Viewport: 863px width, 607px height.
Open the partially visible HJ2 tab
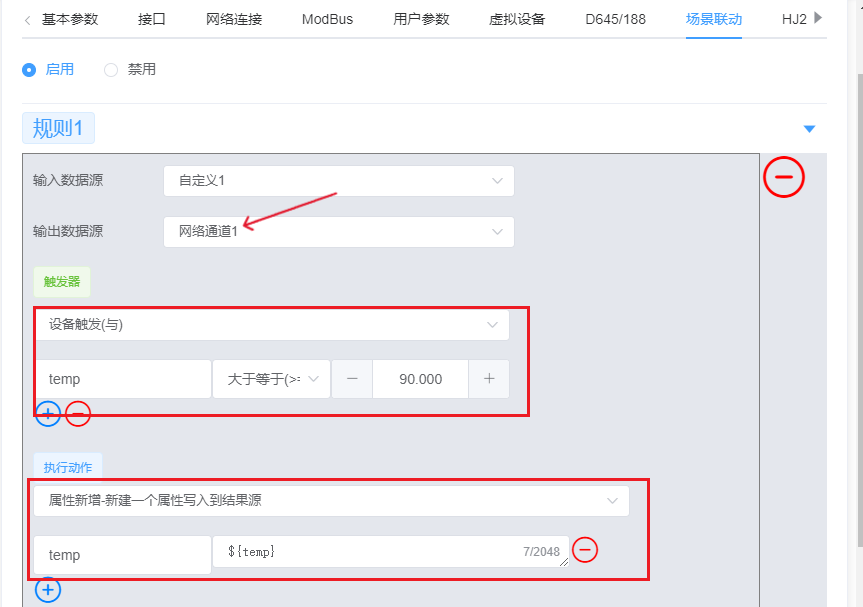point(794,19)
